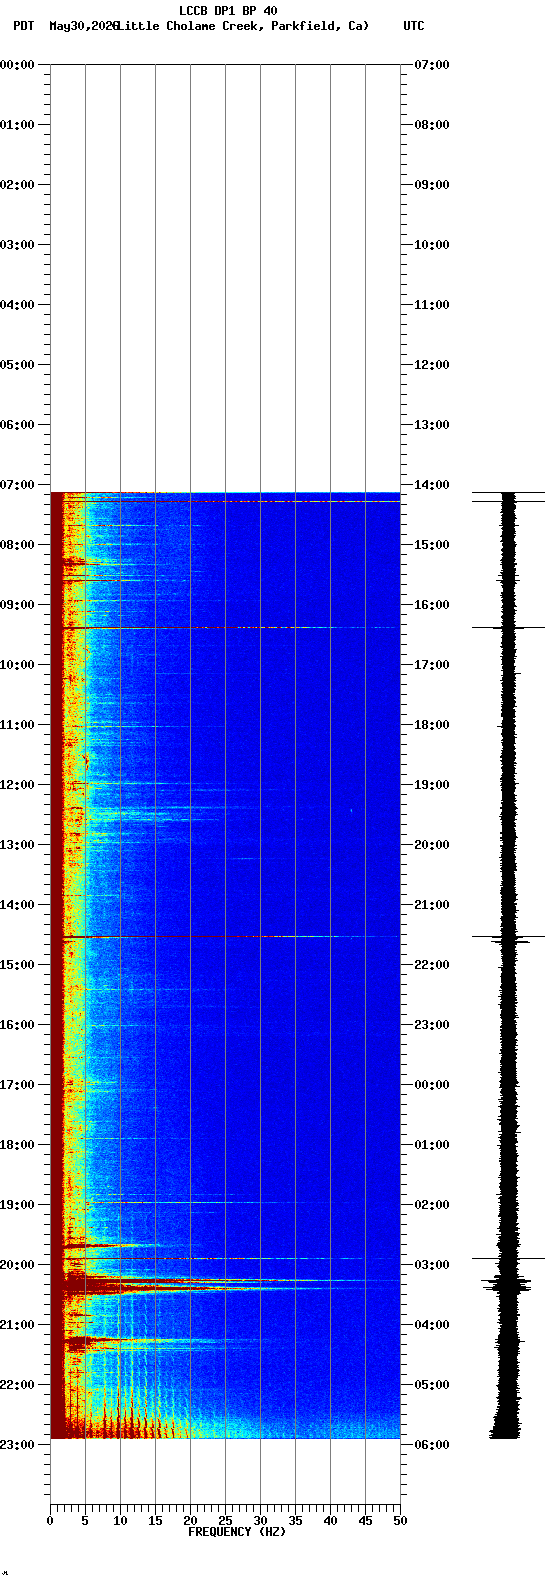Click the horizontal streak near 09:20 PDT

tap(225, 628)
